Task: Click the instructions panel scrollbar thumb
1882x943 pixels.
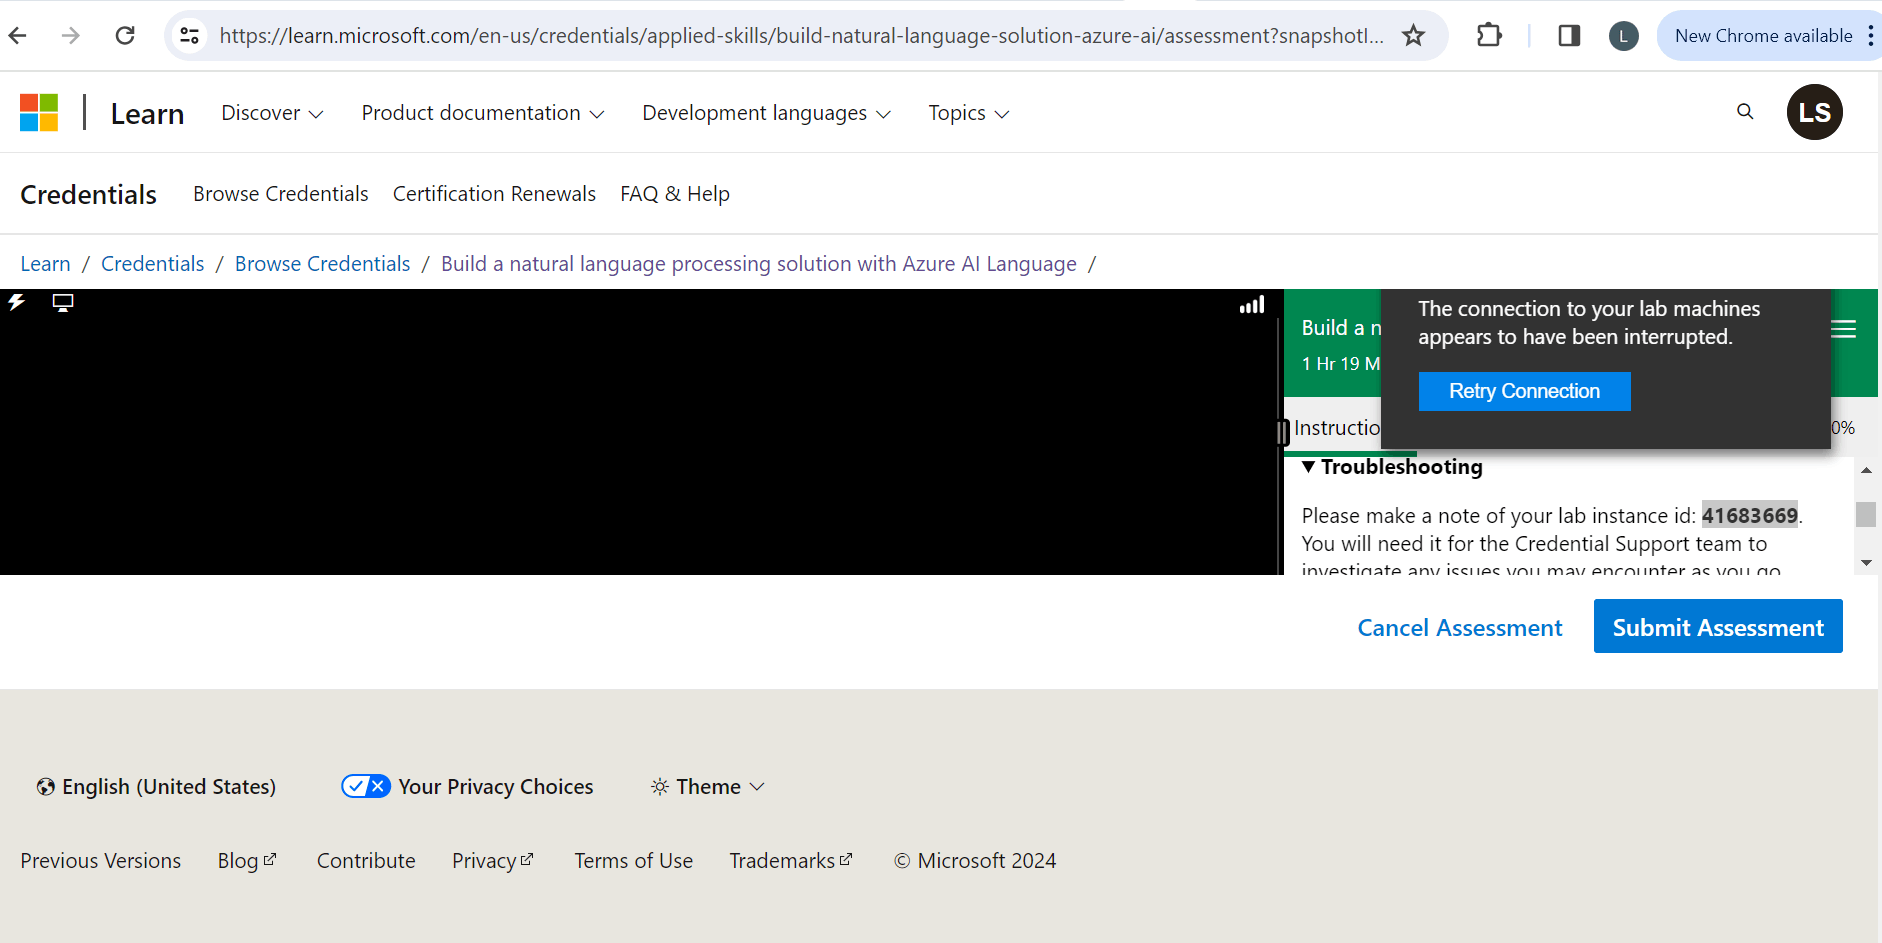Action: coord(1866,514)
